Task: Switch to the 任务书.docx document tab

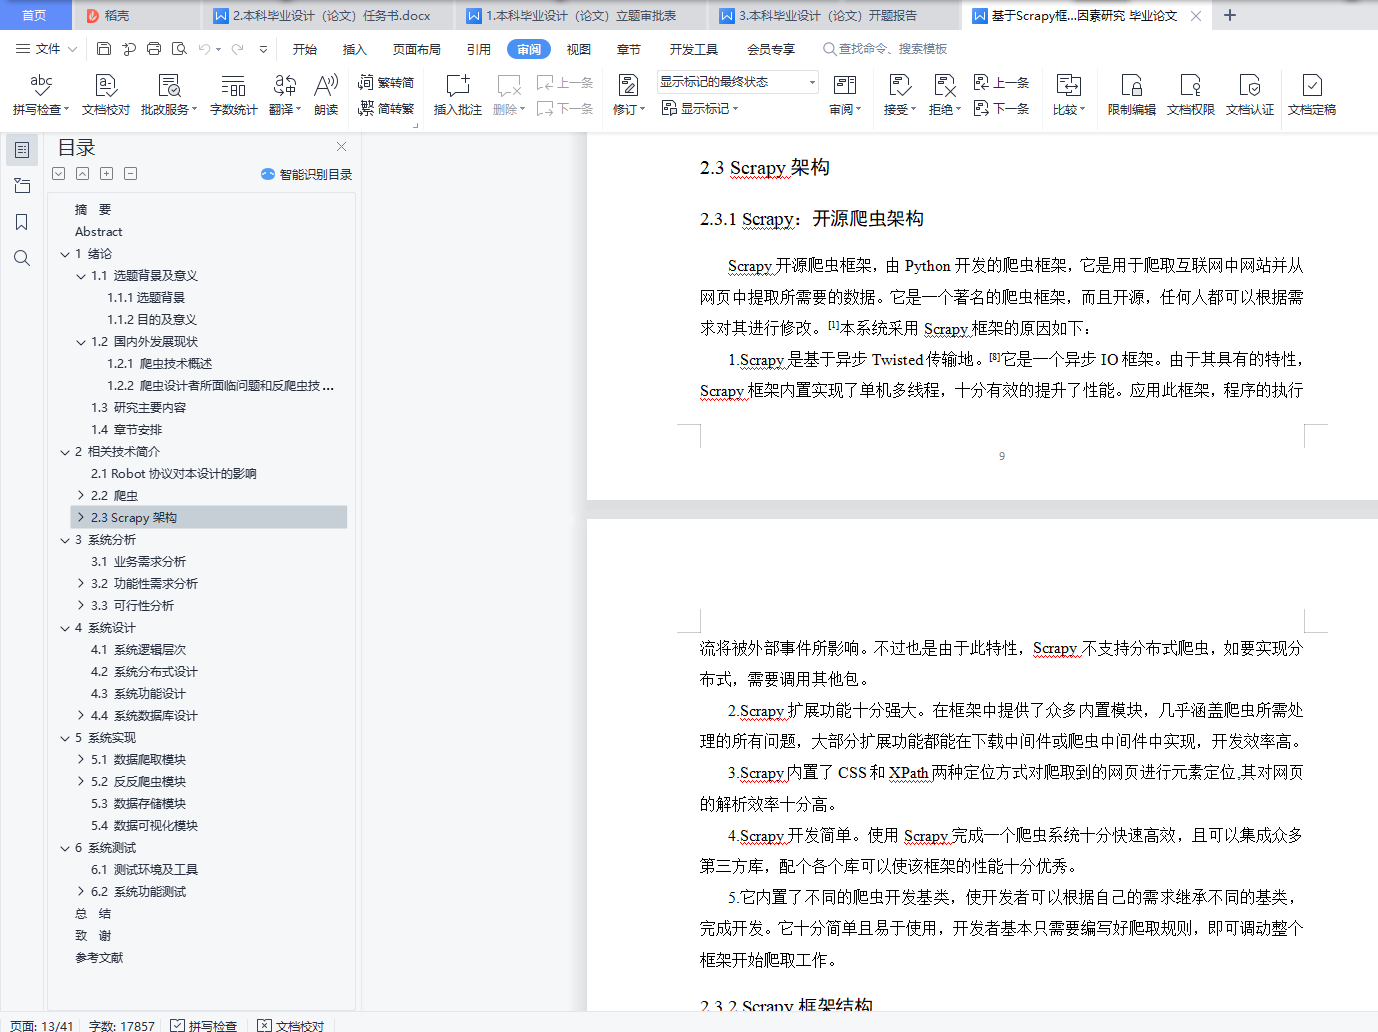Action: click(328, 15)
